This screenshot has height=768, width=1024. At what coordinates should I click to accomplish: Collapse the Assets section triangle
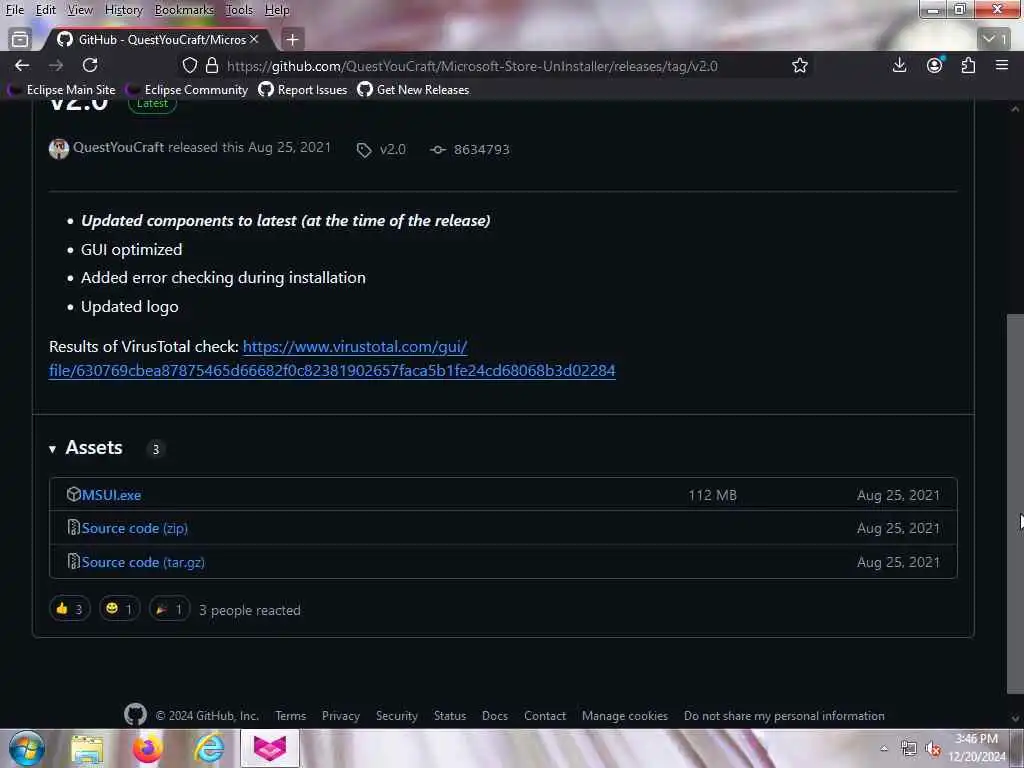pyautogui.click(x=52, y=449)
